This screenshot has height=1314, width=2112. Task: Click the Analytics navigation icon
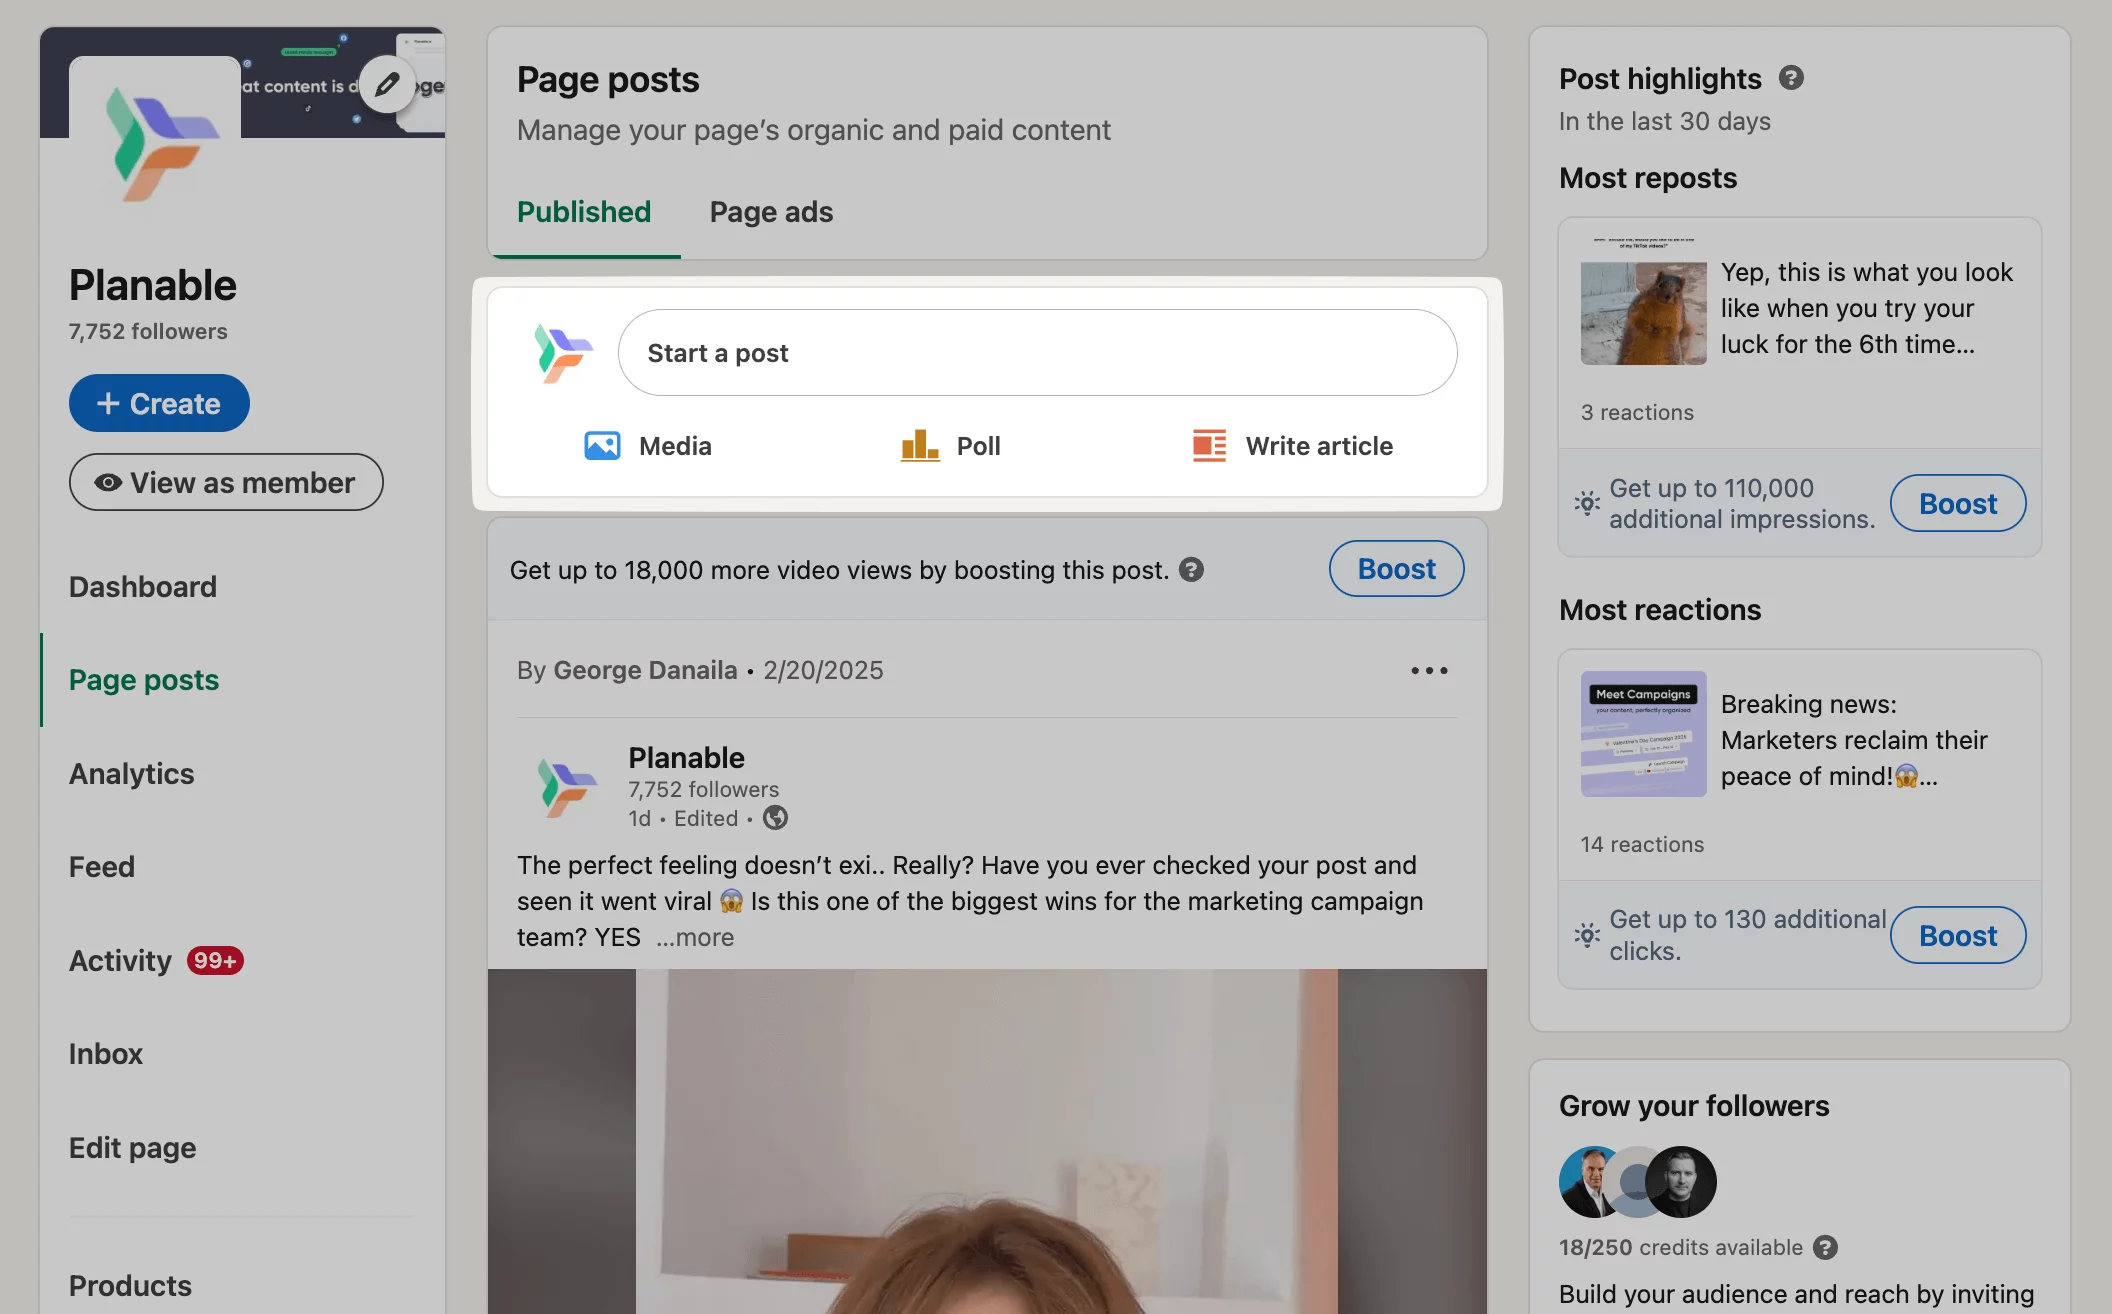click(129, 772)
